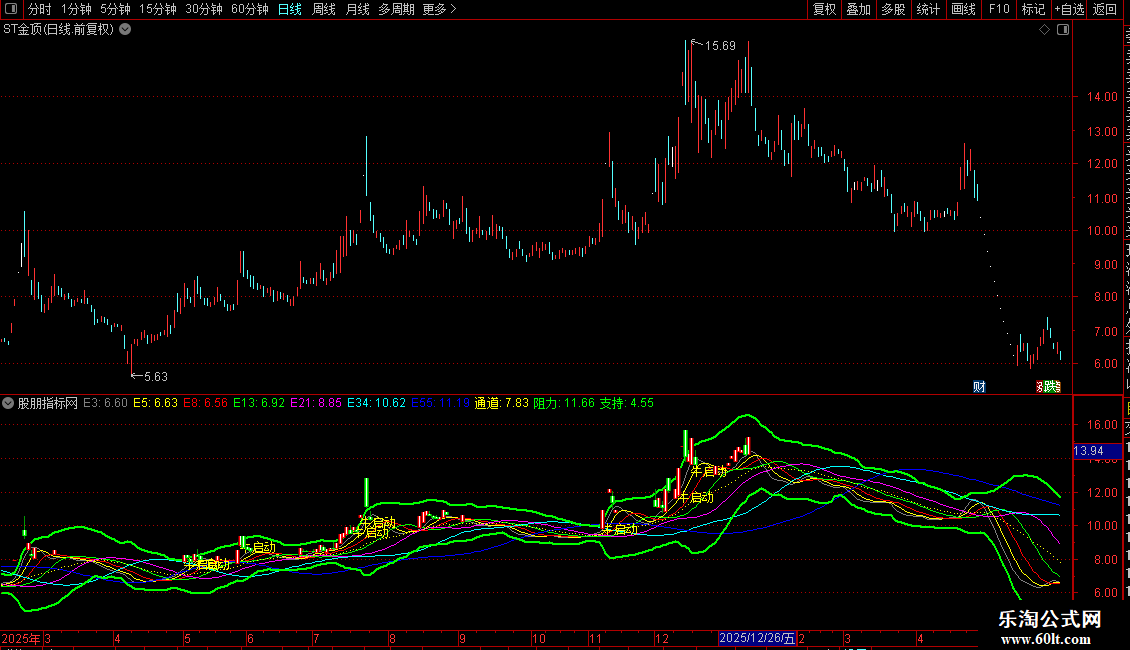Image resolution: width=1130 pixels, height=650 pixels.
Task: Click the 通道: 7.83 value
Action: click(x=502, y=403)
